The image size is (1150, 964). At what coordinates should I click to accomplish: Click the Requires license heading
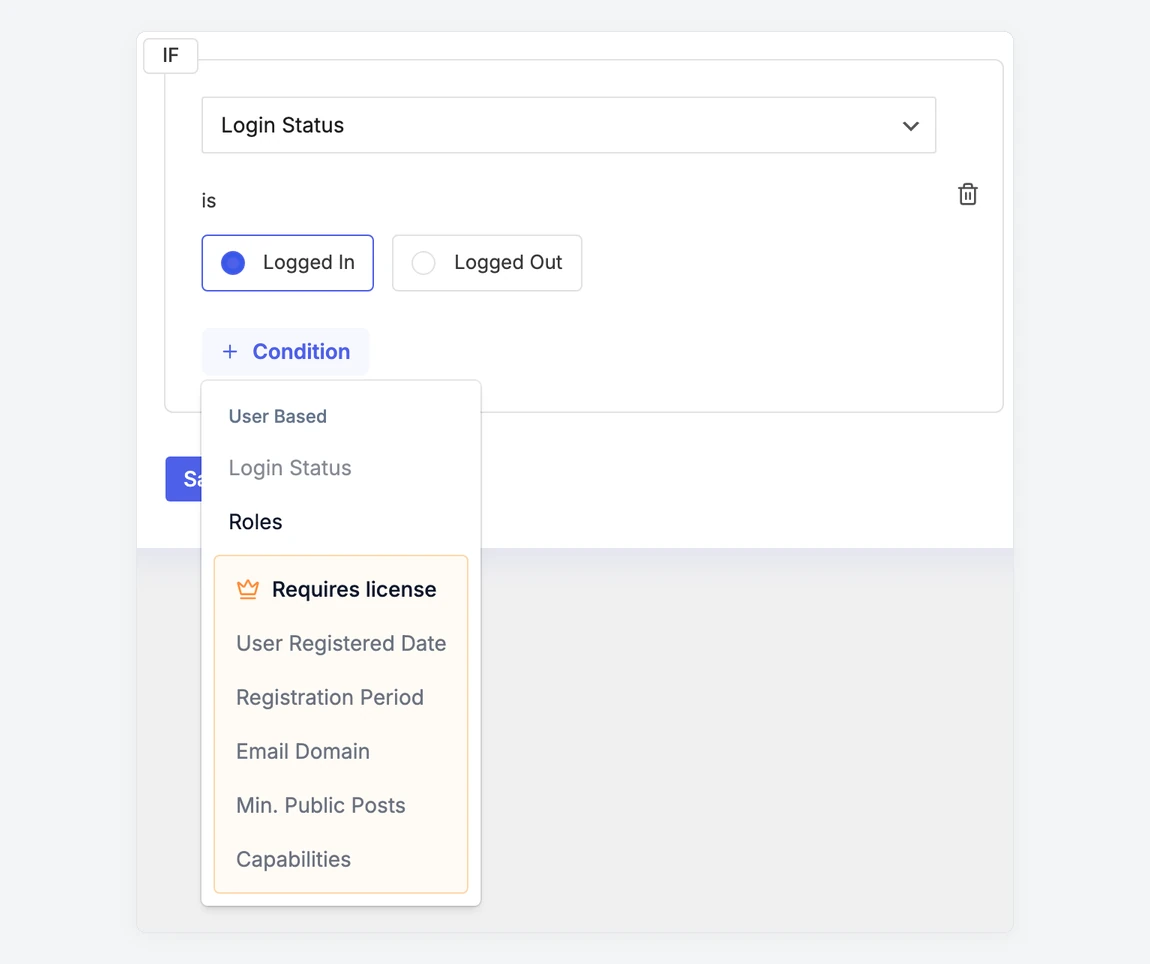tap(354, 589)
